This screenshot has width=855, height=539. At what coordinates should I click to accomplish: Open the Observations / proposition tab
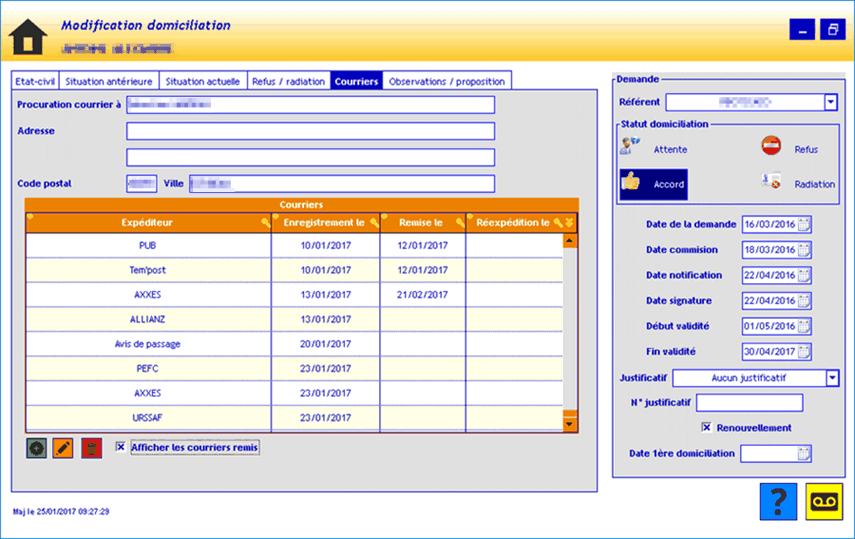click(446, 81)
